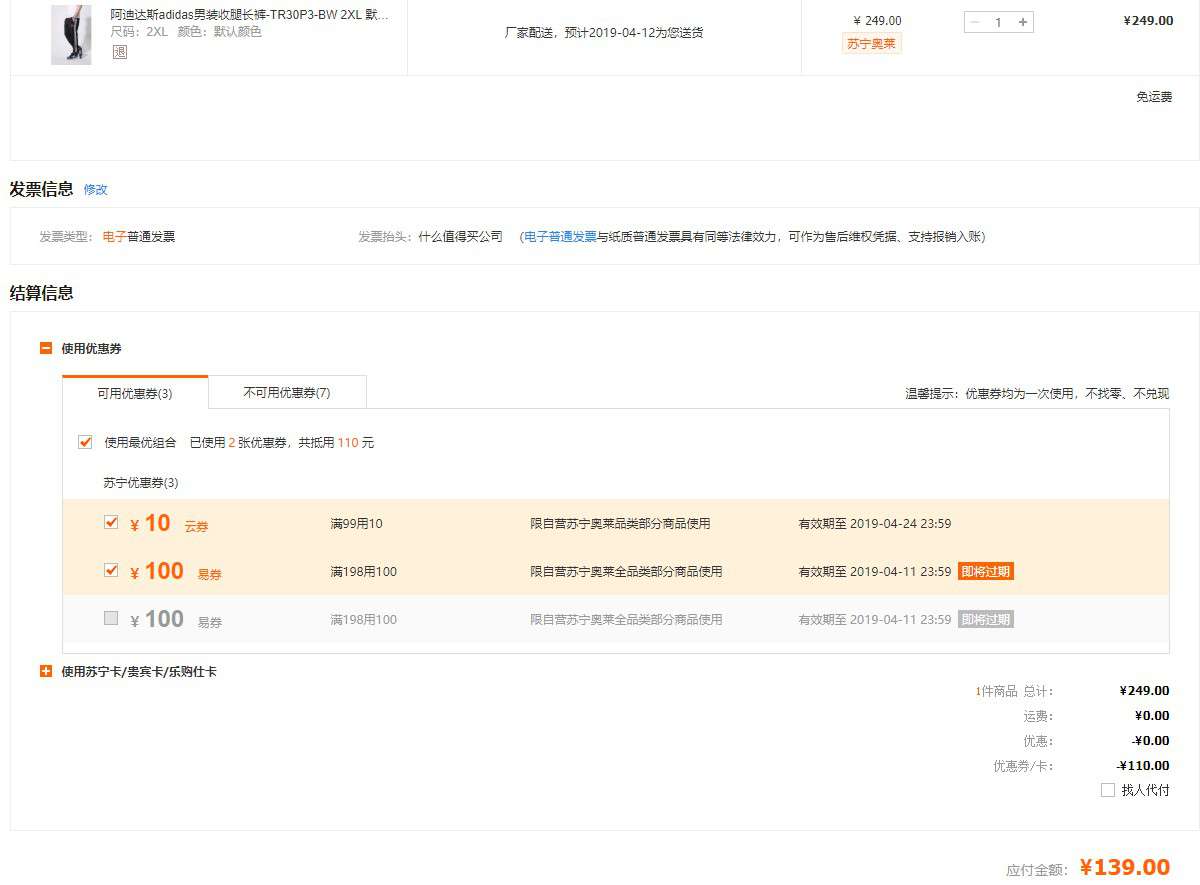
Task: Switch to the 不可用优惠券(7) tab
Action: click(287, 392)
